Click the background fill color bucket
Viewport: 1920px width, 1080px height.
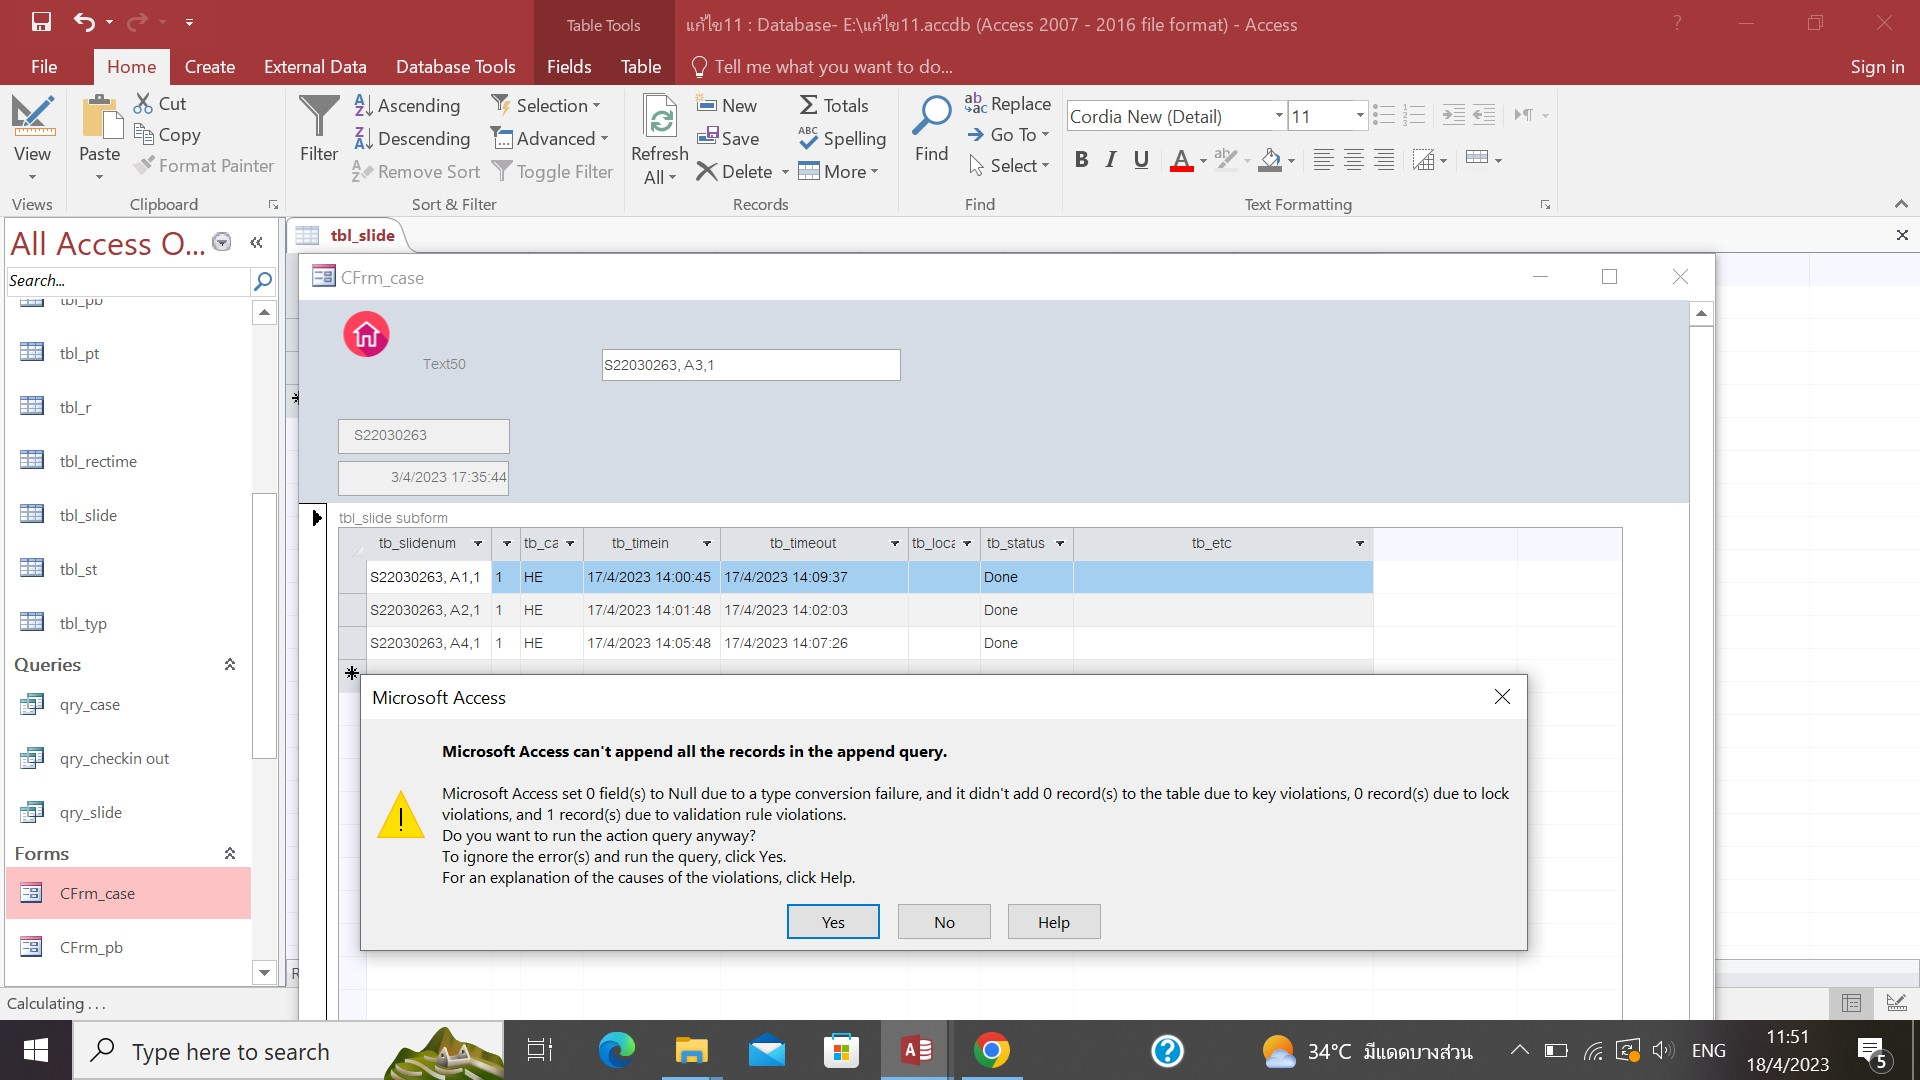tap(1270, 159)
